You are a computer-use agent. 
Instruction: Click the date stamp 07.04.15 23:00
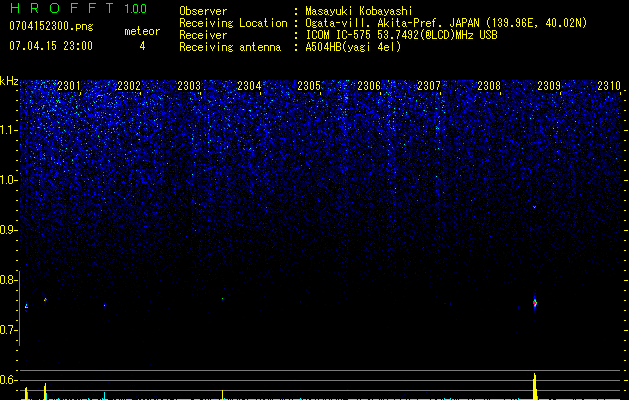[51, 46]
